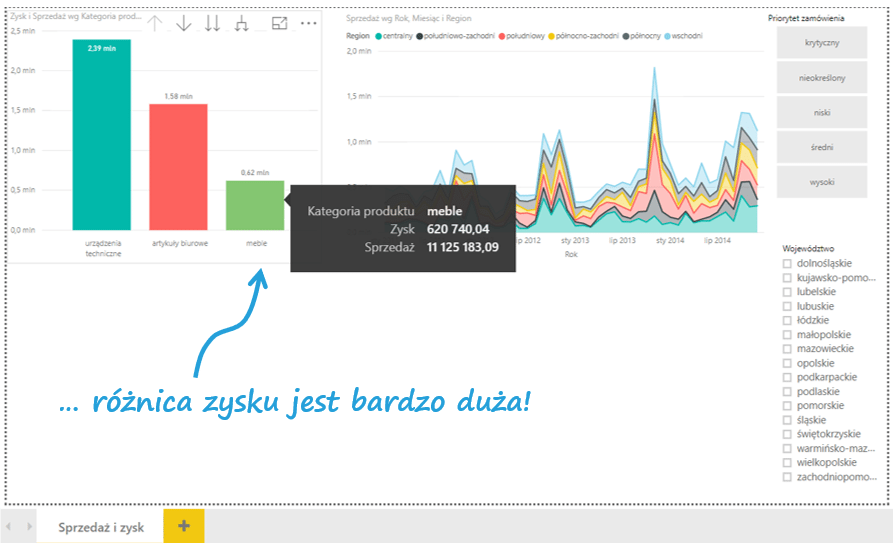This screenshot has height=544, width=893.
Task: Select the wysoki priority slicer button
Action: 821,182
